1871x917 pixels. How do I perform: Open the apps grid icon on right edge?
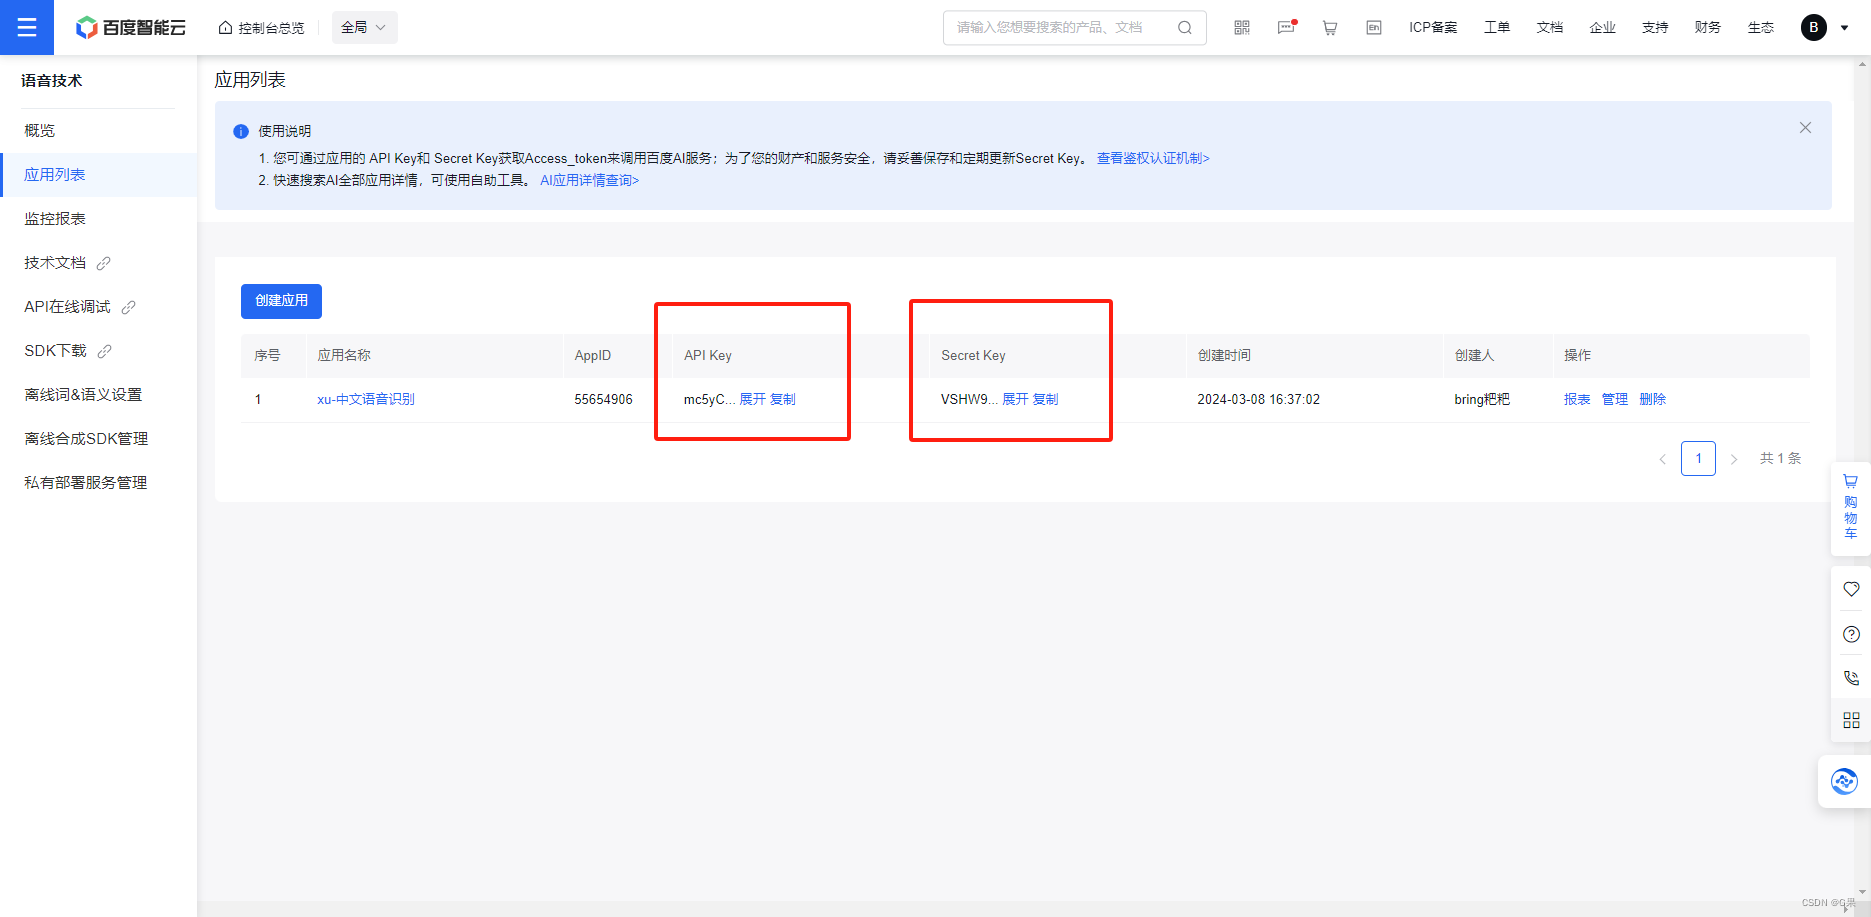[1849, 719]
